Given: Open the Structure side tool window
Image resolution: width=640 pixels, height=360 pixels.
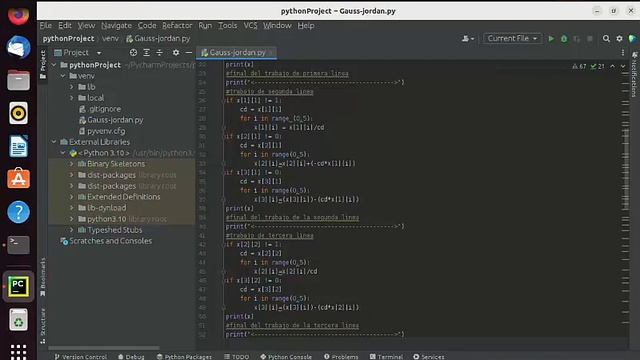Looking at the screenshot, I should click(43, 325).
